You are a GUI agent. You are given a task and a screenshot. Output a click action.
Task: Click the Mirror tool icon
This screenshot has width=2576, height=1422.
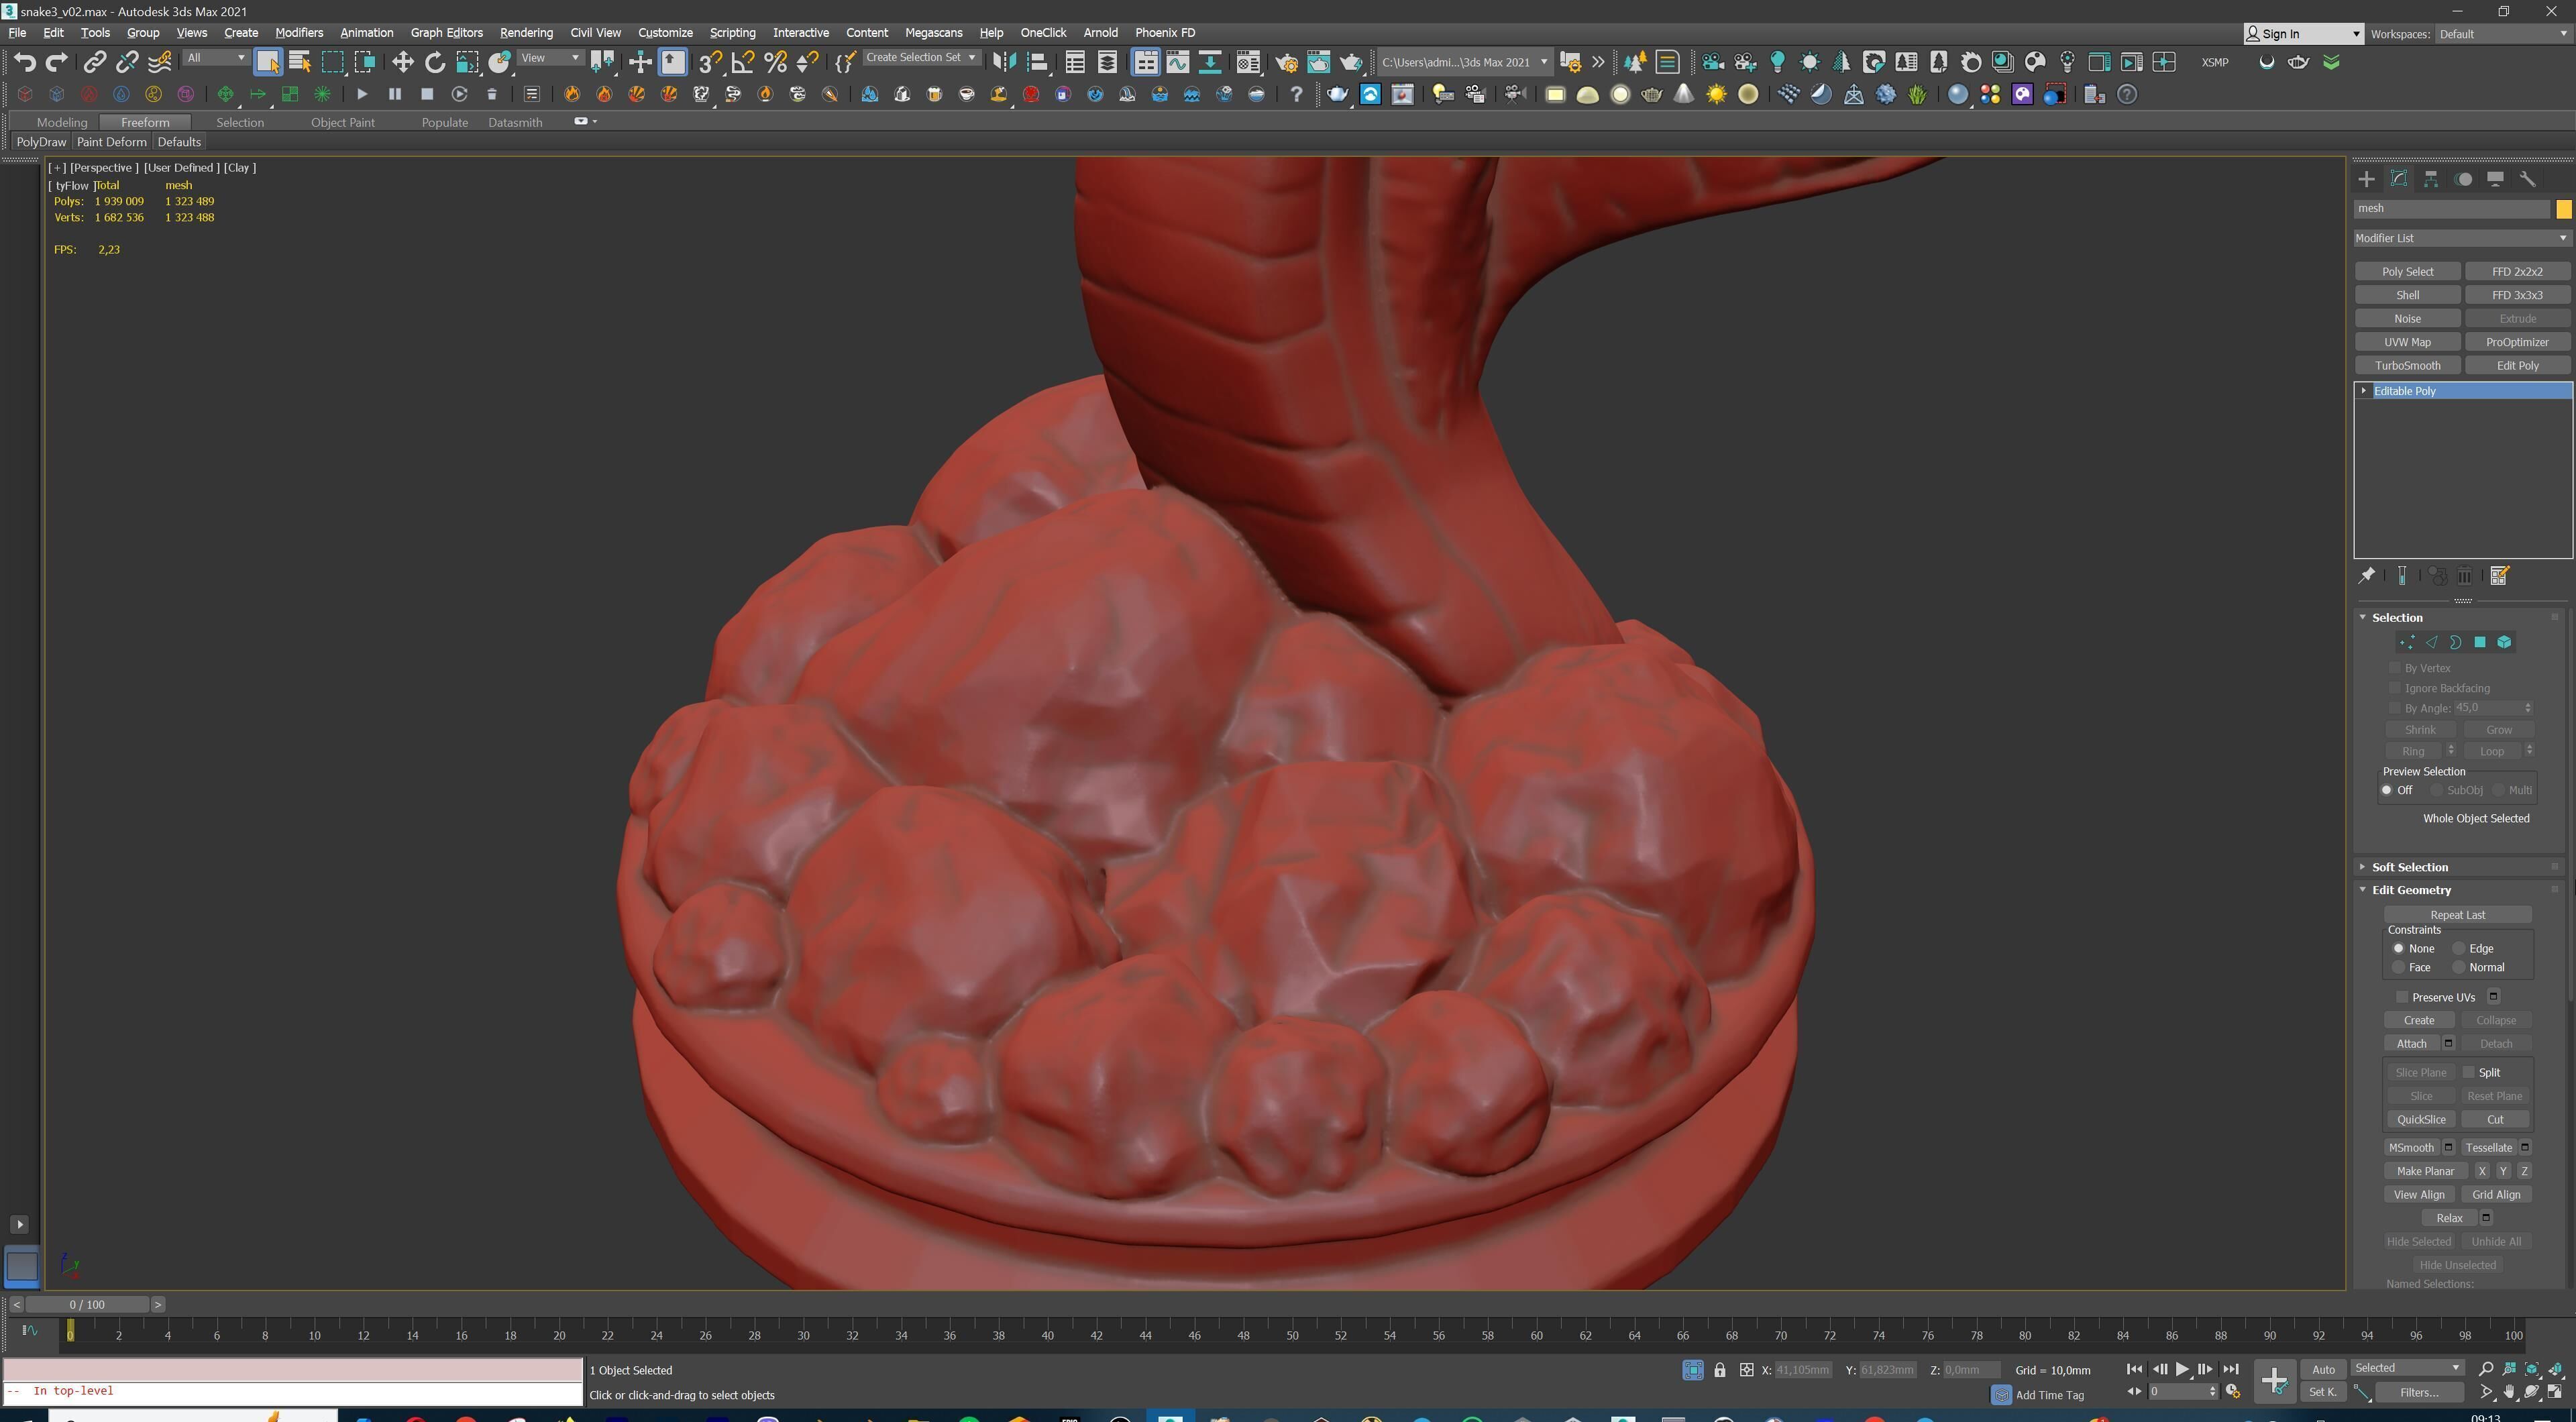click(1004, 62)
